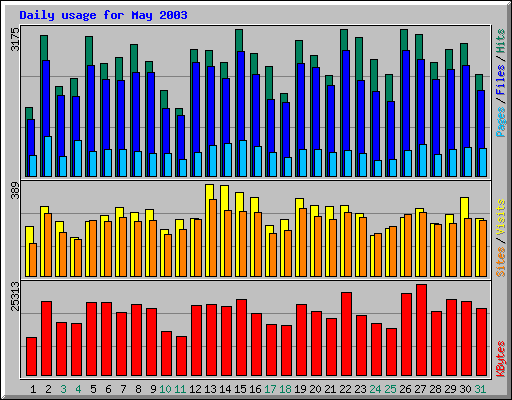Click the orange Sites bar for day 19
The image size is (512, 400).
pos(303,242)
